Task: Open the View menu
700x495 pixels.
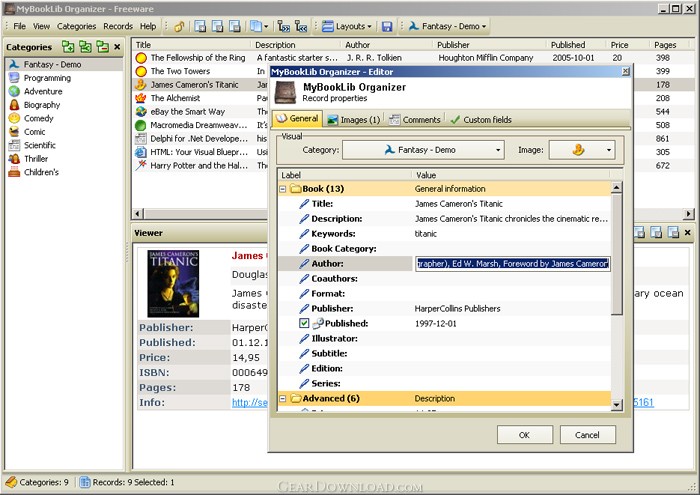Action: [x=42, y=26]
